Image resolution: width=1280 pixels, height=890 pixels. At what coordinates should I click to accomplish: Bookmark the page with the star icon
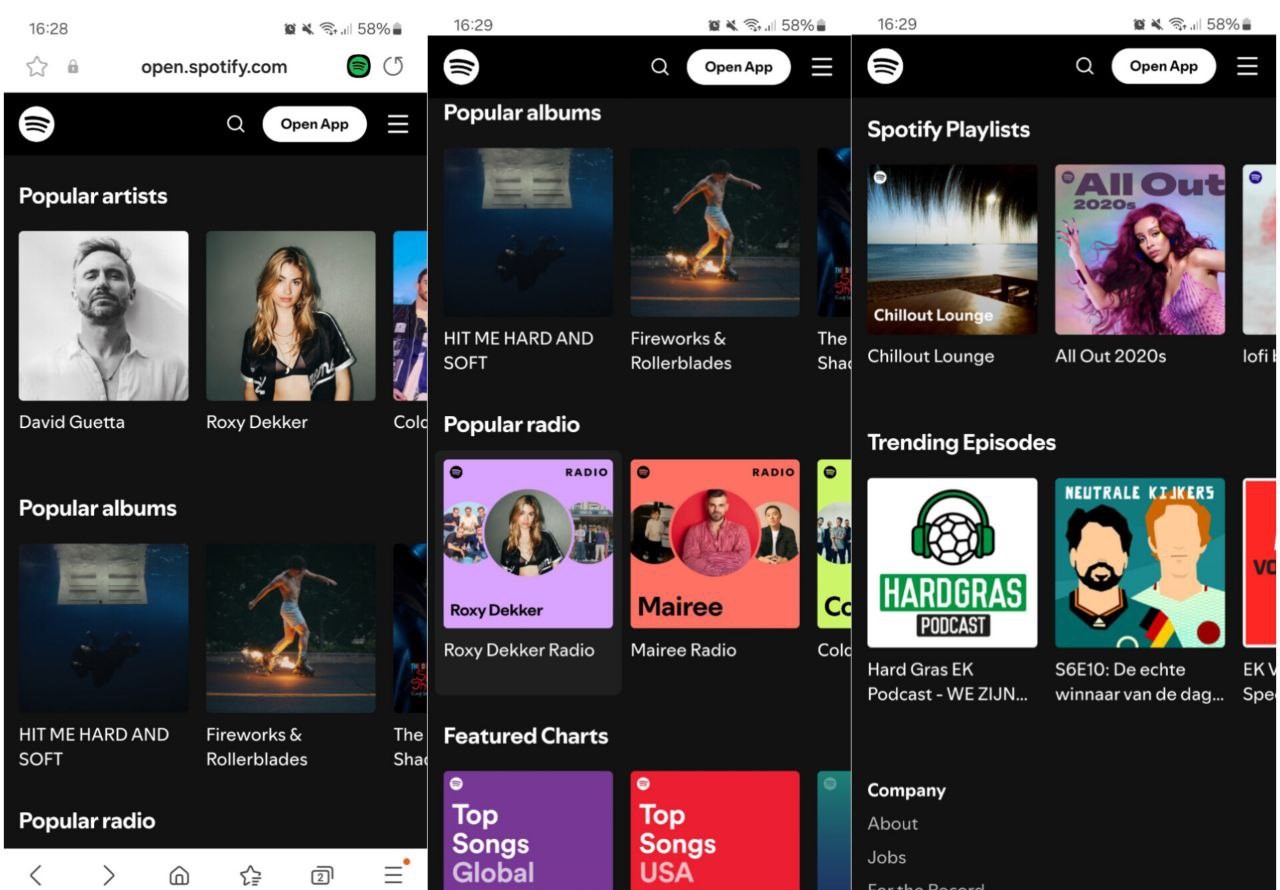click(x=37, y=67)
